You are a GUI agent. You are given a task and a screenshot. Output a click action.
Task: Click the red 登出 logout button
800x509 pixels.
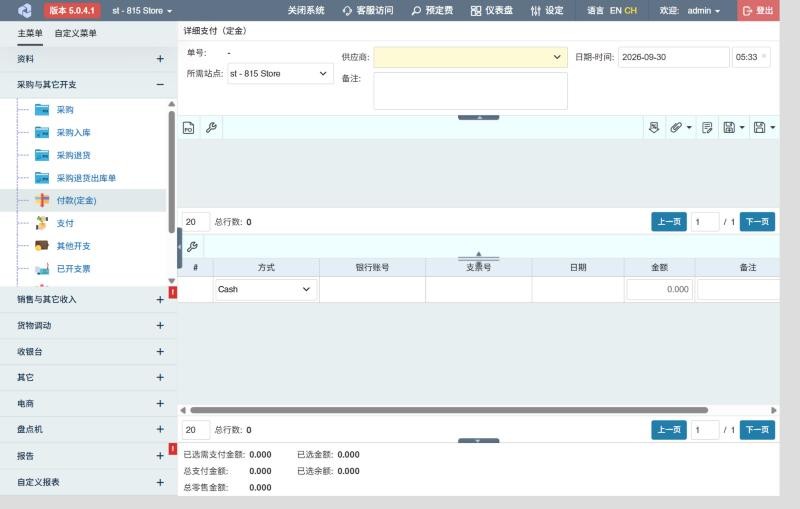pyautogui.click(x=758, y=10)
